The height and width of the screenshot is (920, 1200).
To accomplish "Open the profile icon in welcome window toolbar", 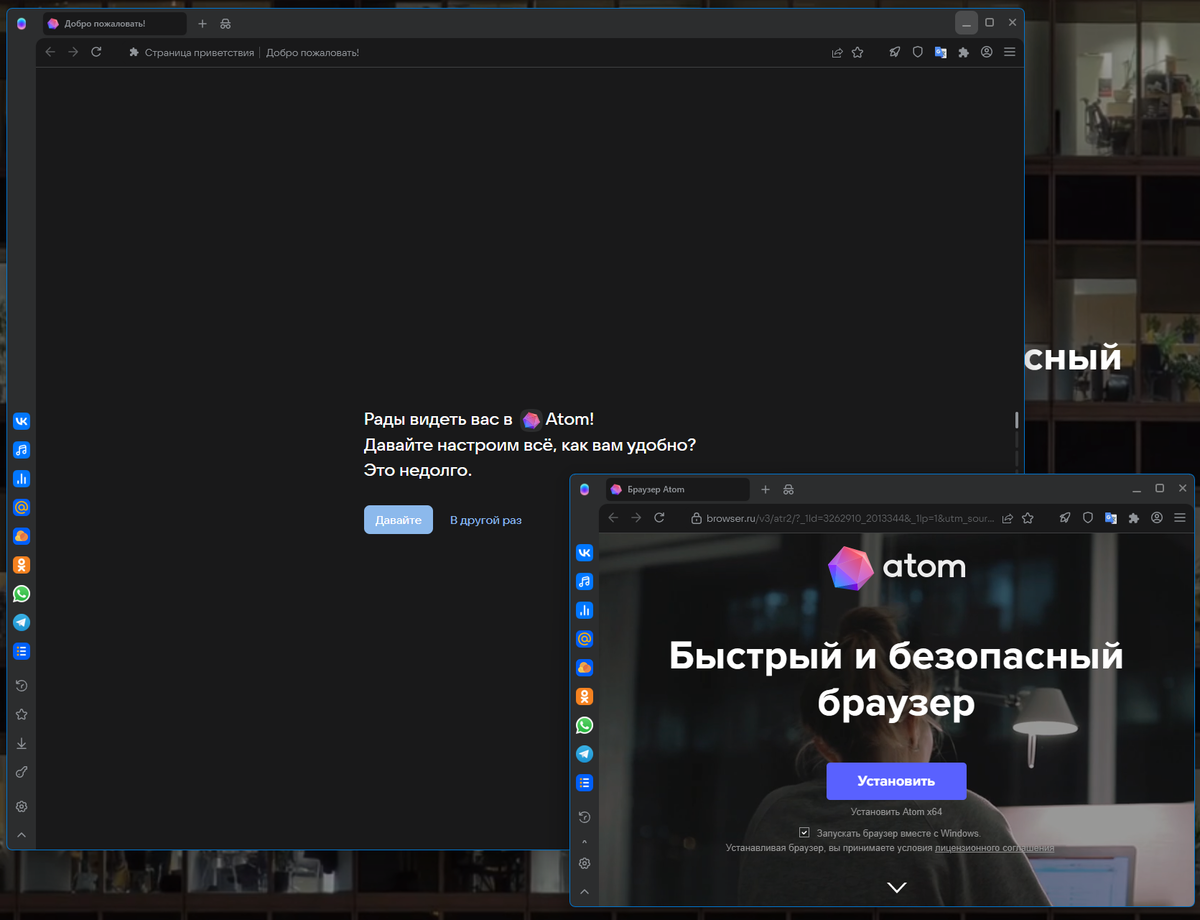I will coord(987,53).
